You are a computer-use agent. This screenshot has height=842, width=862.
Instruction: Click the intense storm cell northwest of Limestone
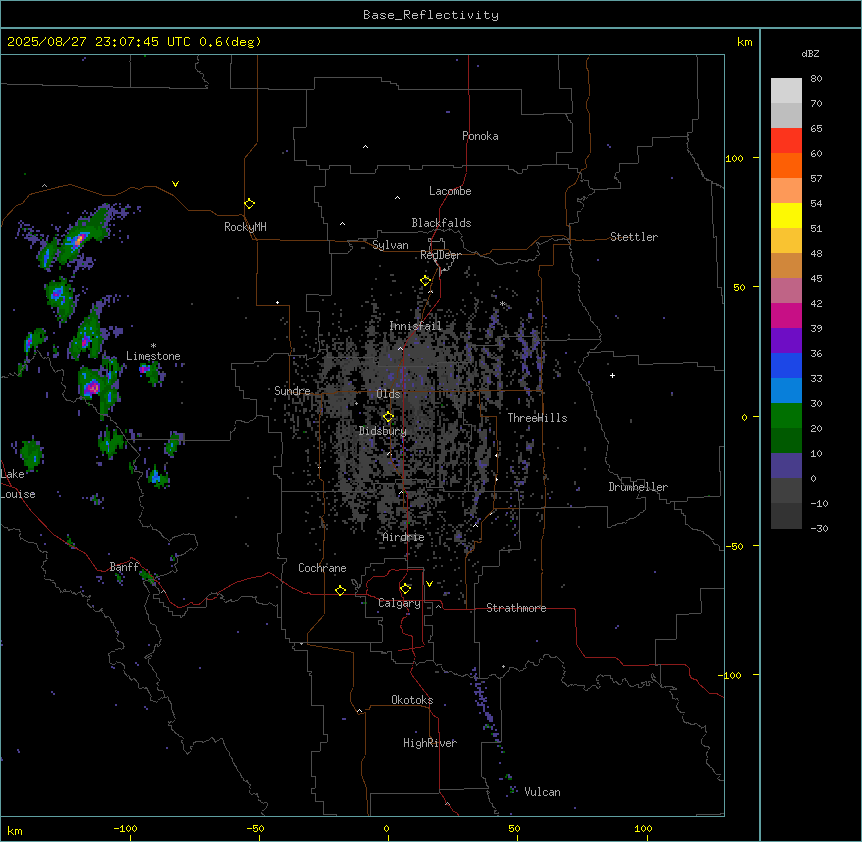[x=80, y=239]
